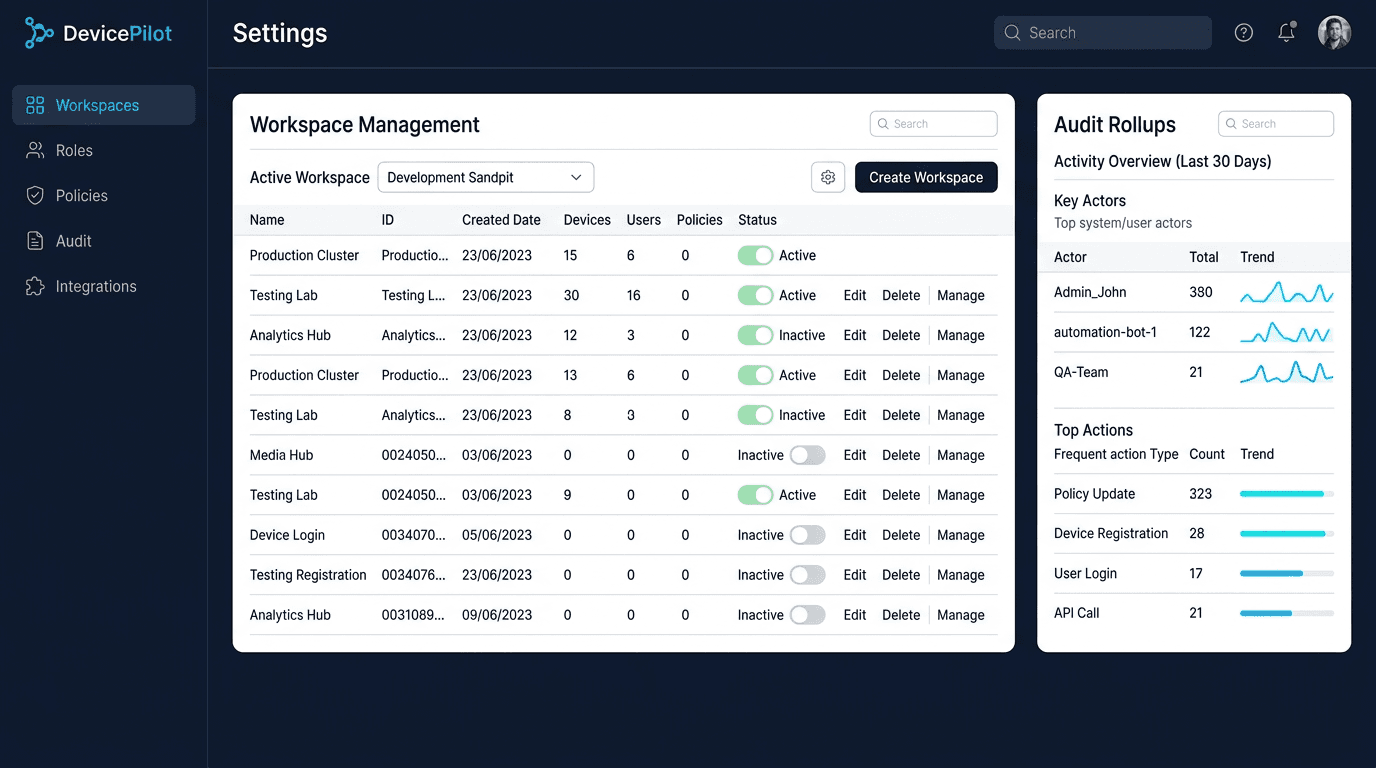Viewport: 1376px width, 768px height.
Task: Enable the Media Hub inactive status toggle
Action: click(x=808, y=455)
